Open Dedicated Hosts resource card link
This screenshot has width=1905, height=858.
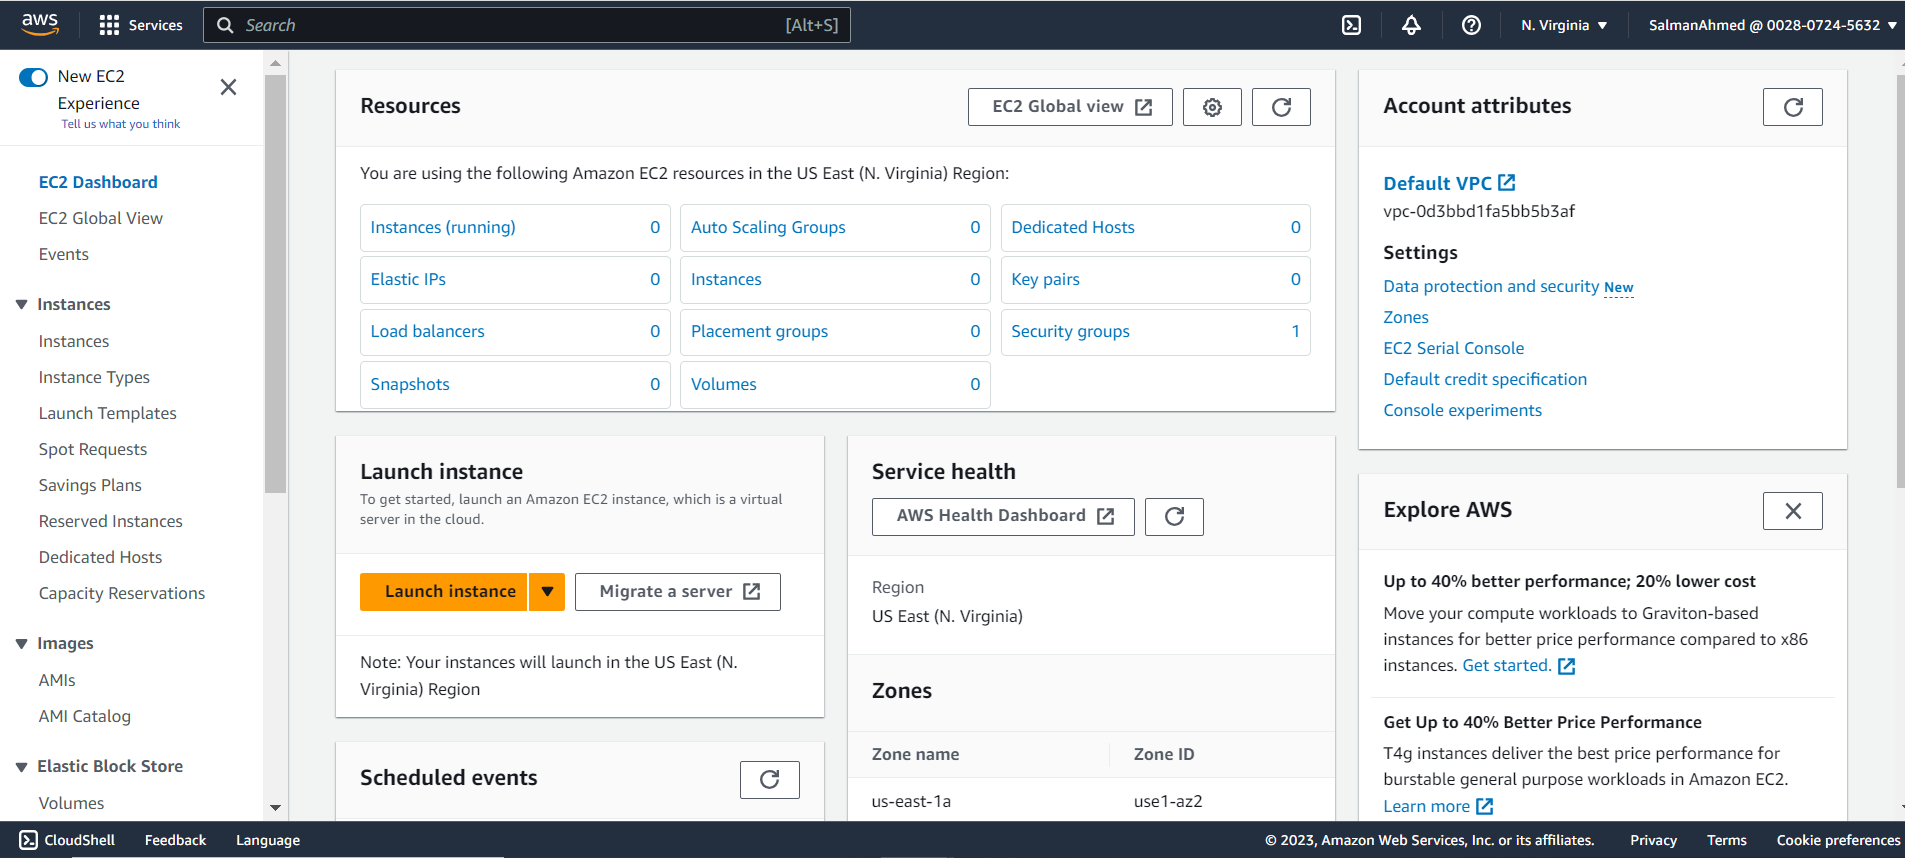tap(1073, 227)
